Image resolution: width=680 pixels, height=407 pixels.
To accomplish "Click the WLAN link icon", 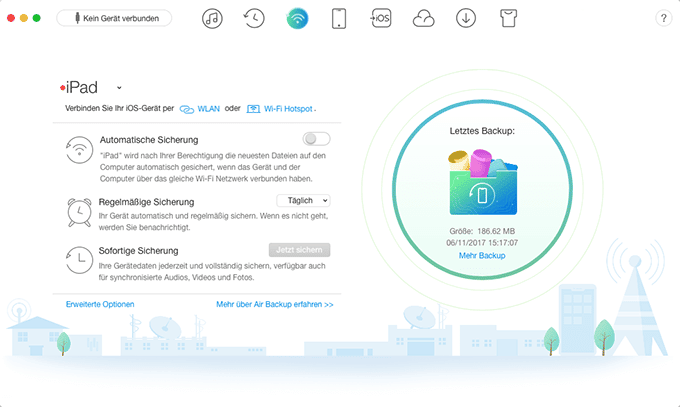I will coord(186,109).
